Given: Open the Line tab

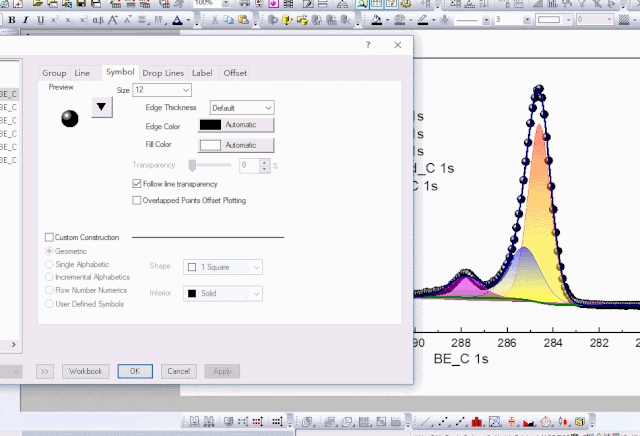Looking at the screenshot, I should tap(82, 73).
